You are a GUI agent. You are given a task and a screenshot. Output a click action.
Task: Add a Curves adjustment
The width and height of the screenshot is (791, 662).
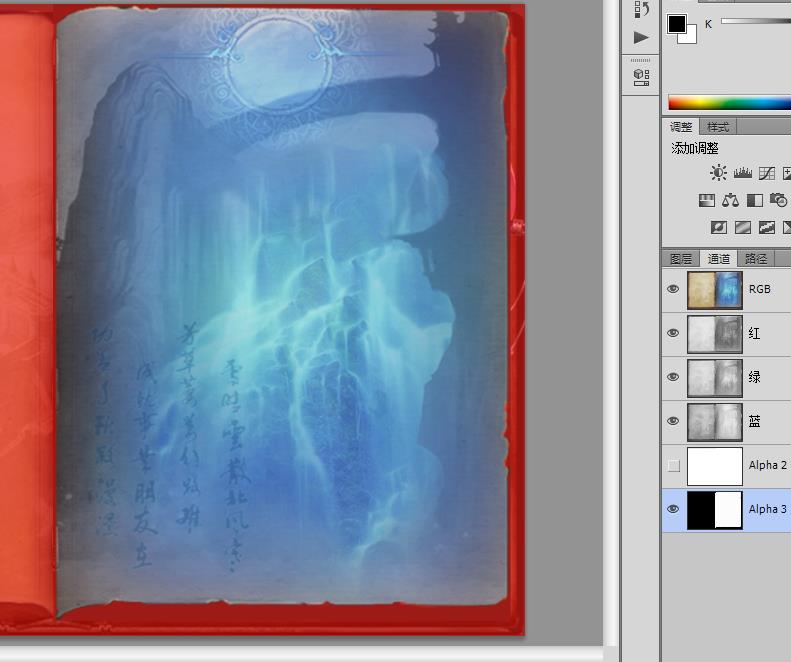[767, 174]
